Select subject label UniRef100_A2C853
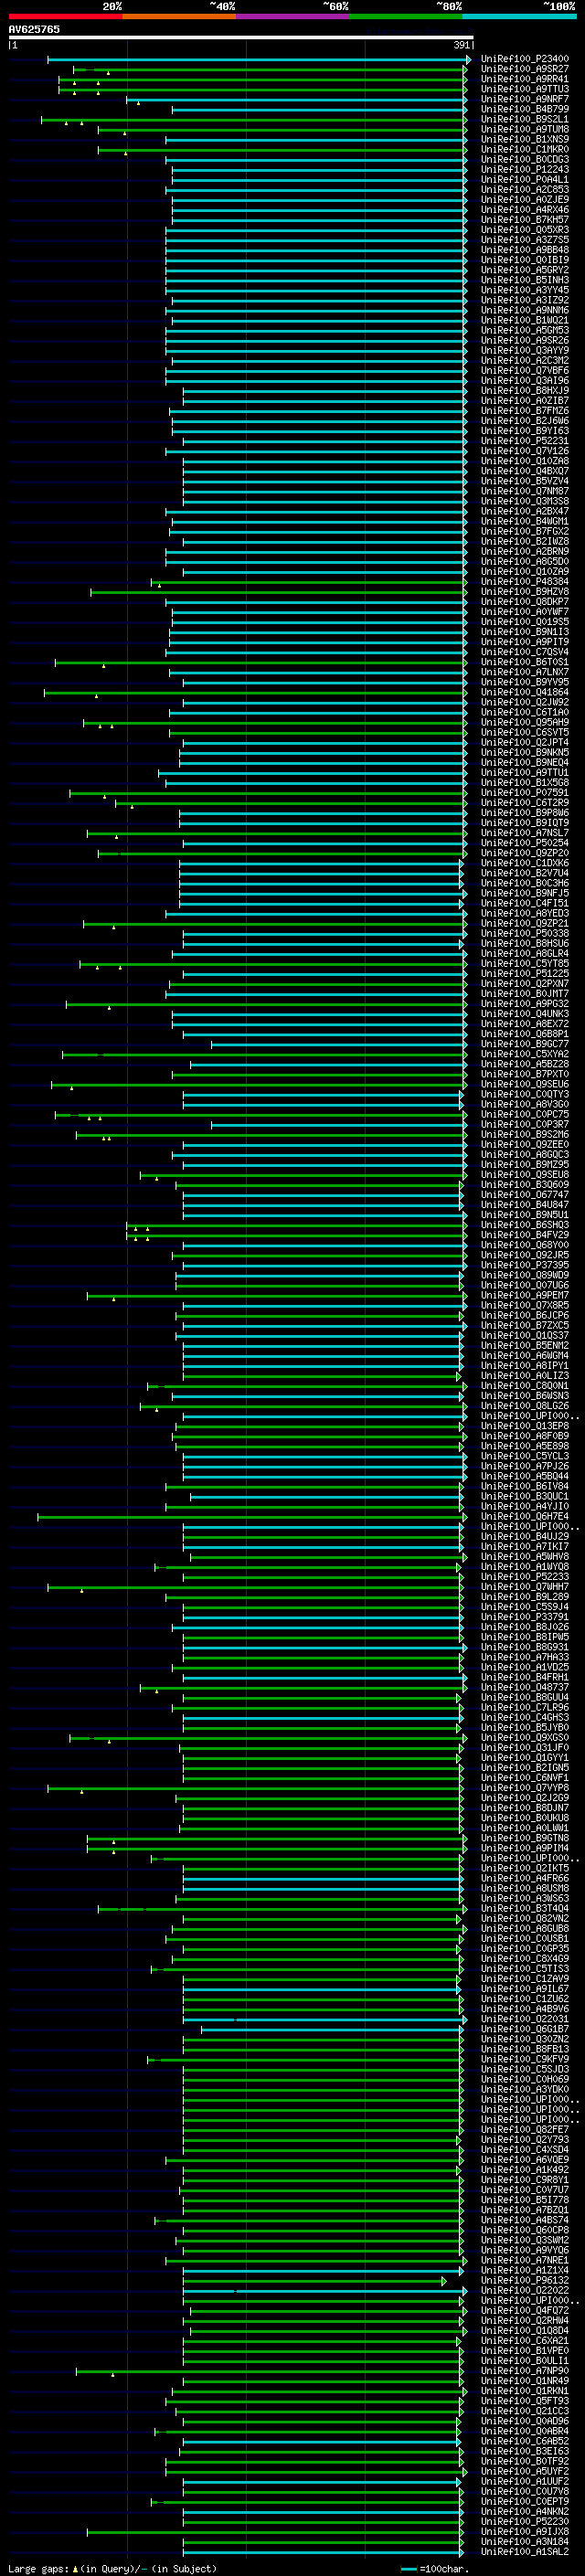The width and height of the screenshot is (585, 2576). point(524,190)
